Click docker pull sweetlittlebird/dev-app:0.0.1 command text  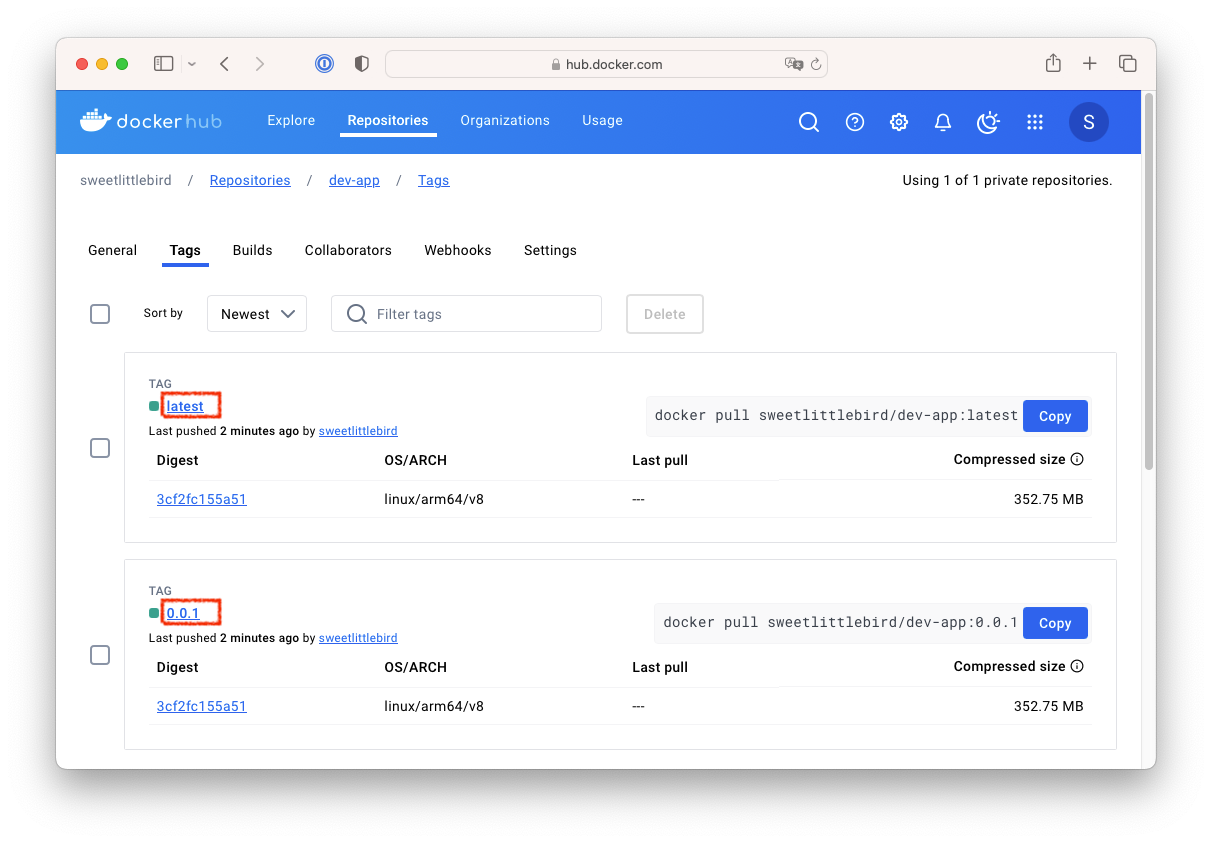(840, 623)
